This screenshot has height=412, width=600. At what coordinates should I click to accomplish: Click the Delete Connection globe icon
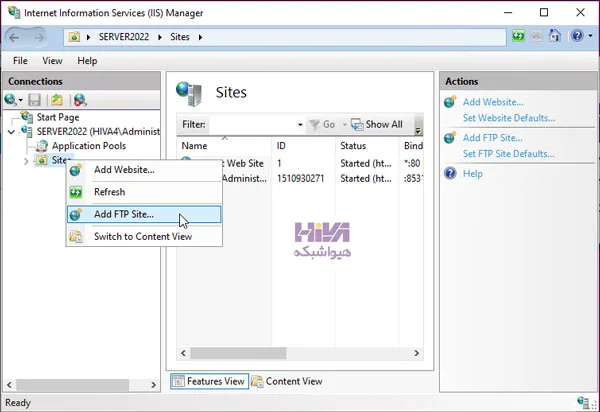tap(80, 100)
